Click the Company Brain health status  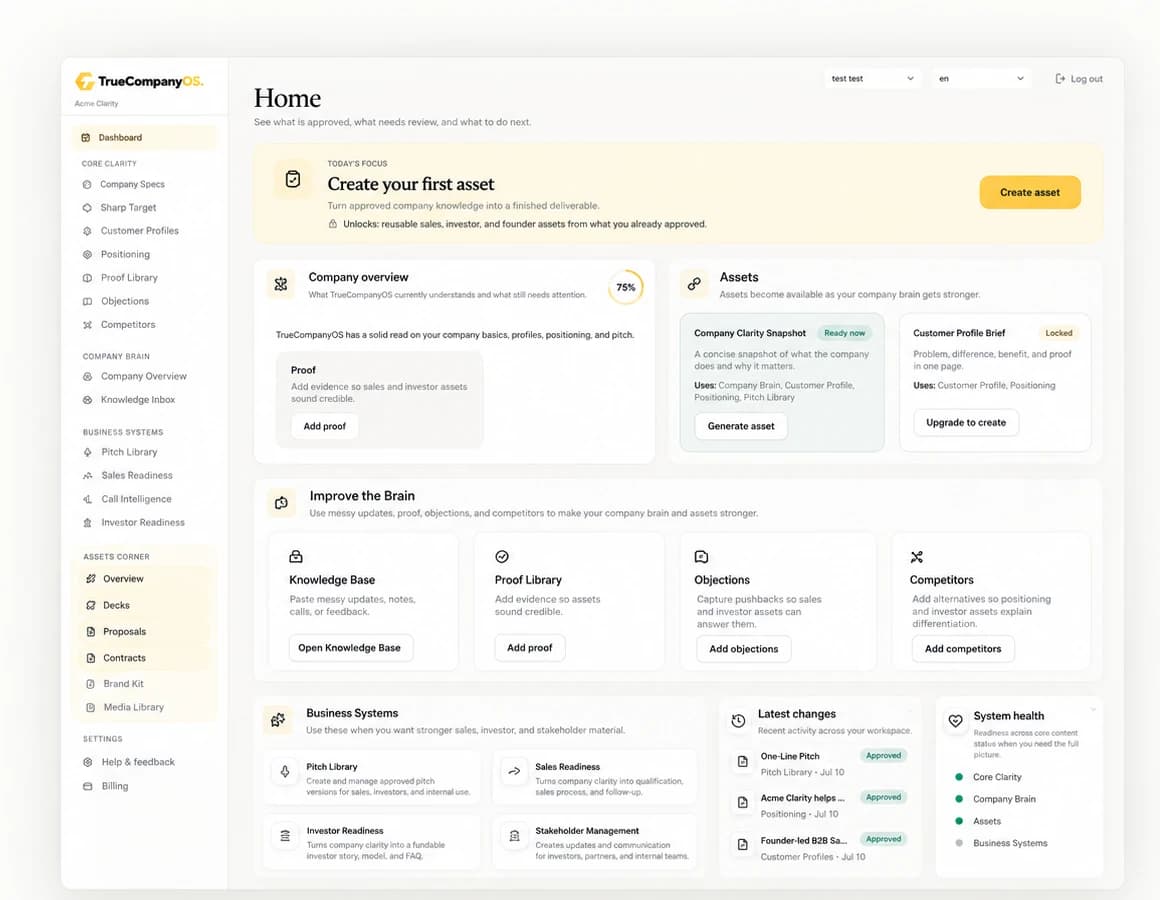coord(996,799)
